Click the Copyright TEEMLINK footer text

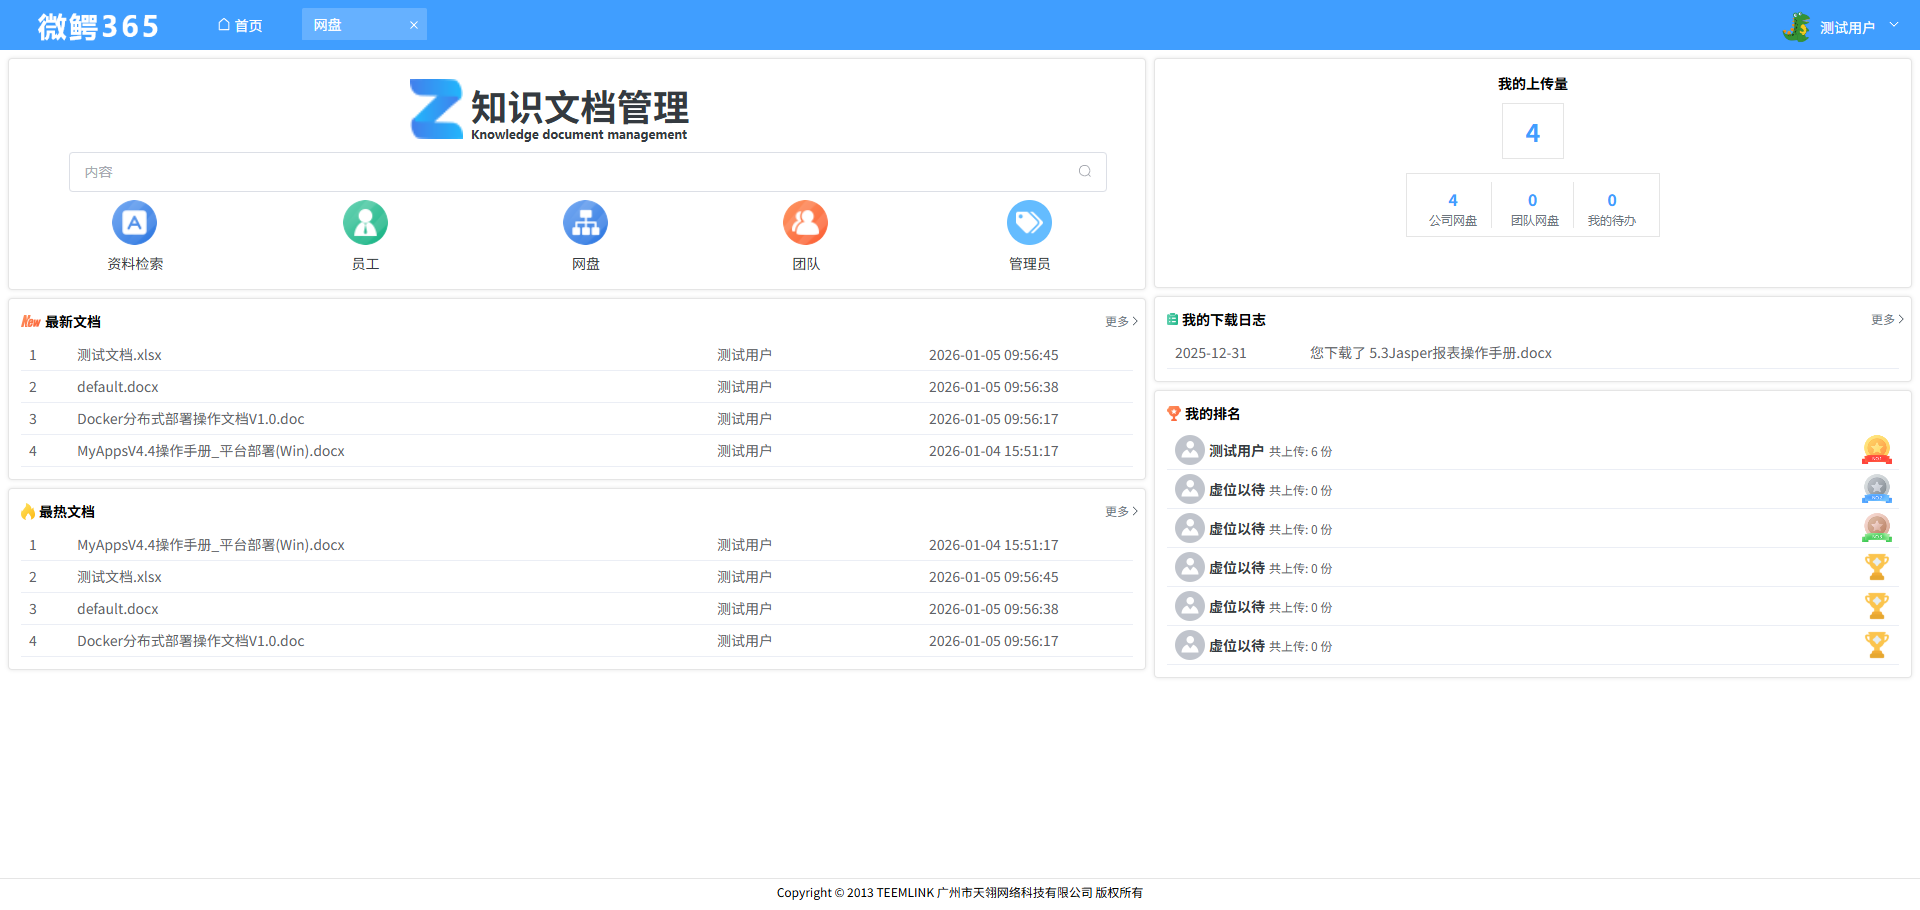click(959, 892)
